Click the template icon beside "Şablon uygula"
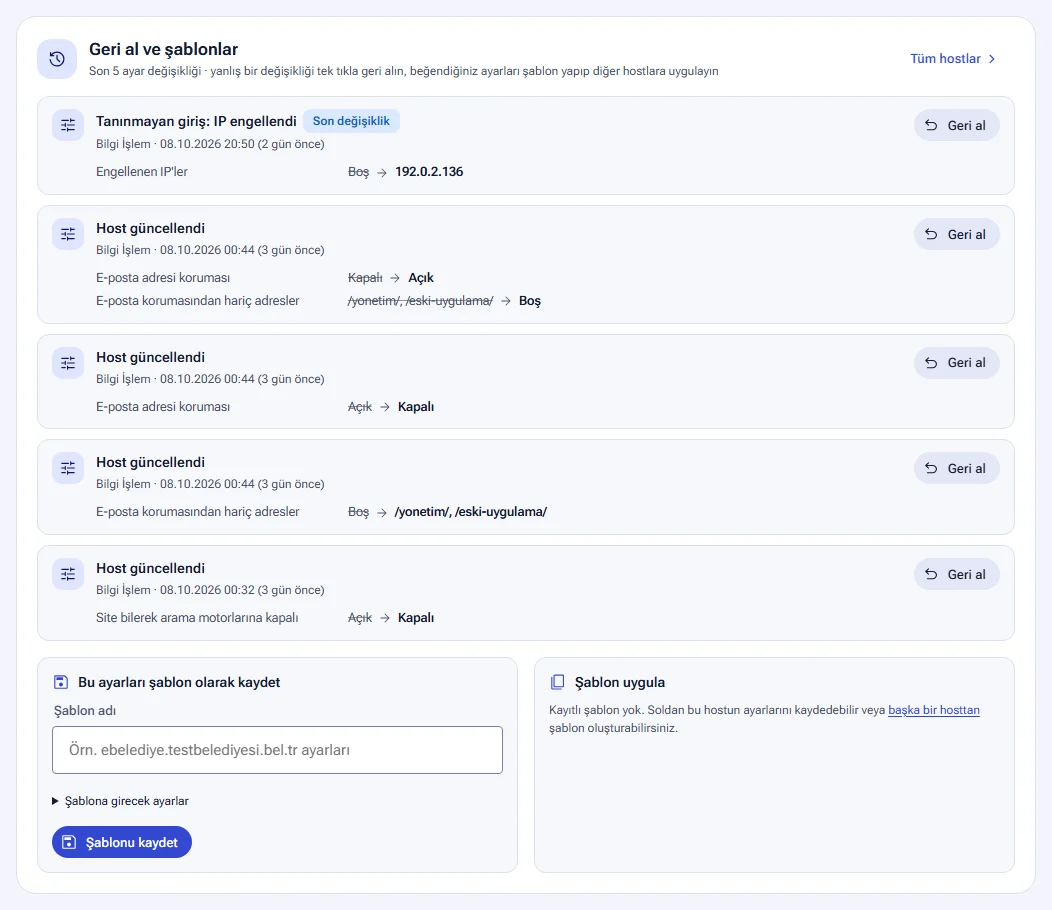 557,682
